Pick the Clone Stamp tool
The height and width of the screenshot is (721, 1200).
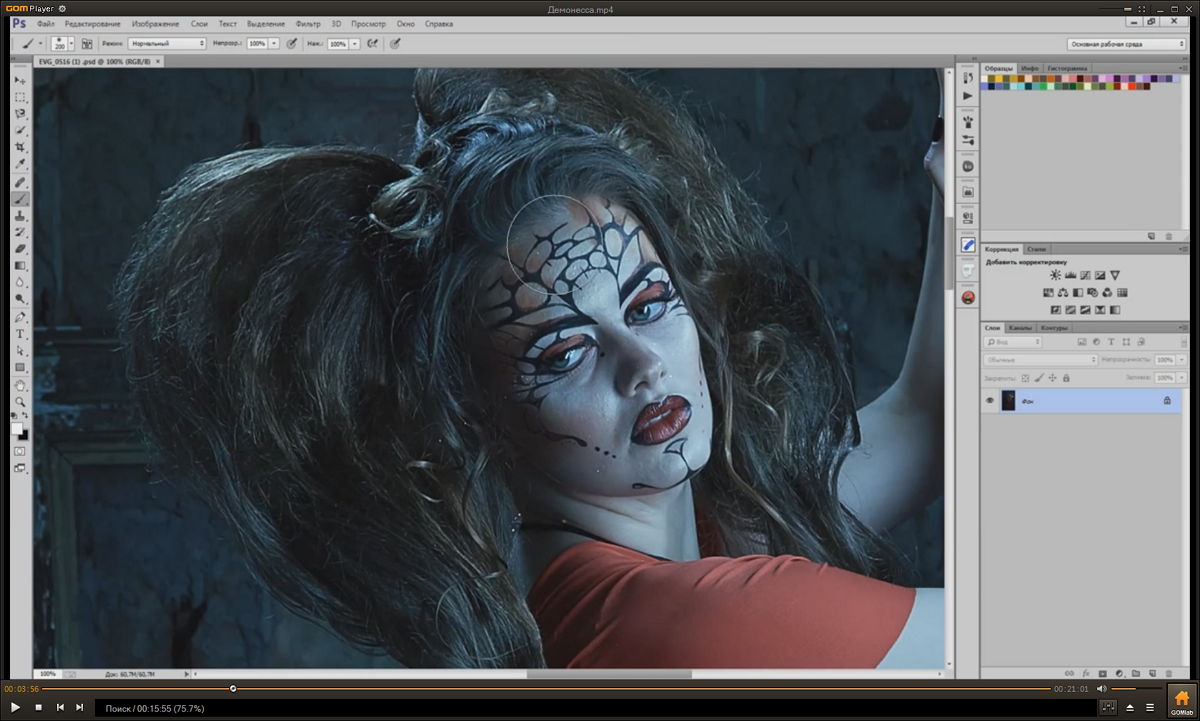[x=20, y=215]
